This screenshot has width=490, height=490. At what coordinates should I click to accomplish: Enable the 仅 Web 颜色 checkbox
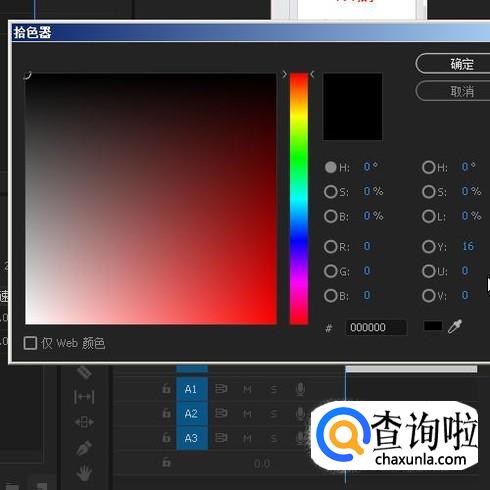(x=30, y=343)
